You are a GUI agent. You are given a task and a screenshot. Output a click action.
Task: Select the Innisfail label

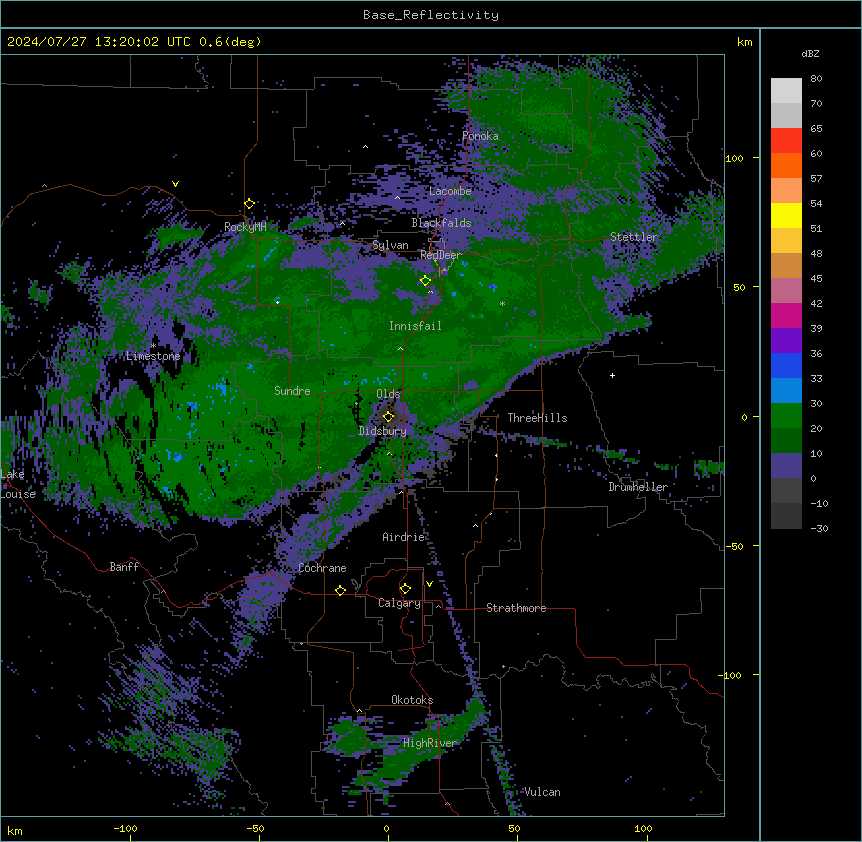coord(415,326)
